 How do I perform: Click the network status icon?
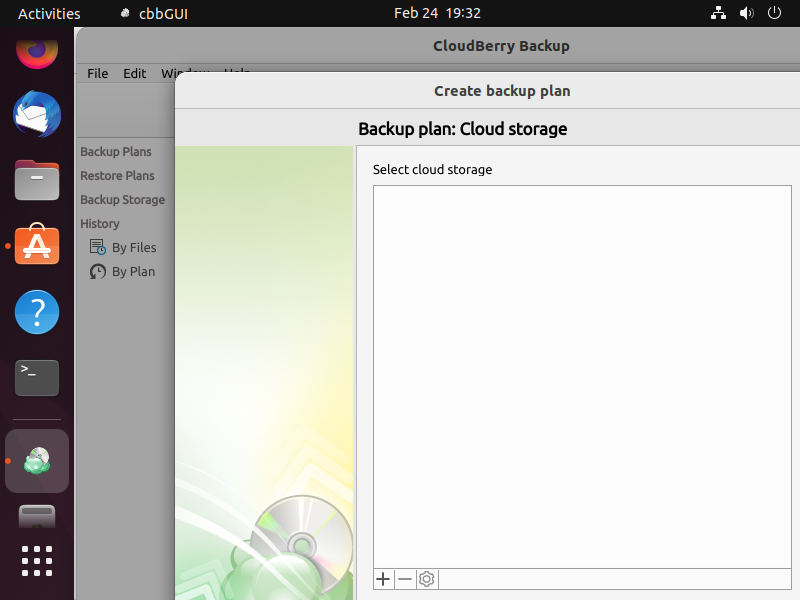[x=718, y=13]
